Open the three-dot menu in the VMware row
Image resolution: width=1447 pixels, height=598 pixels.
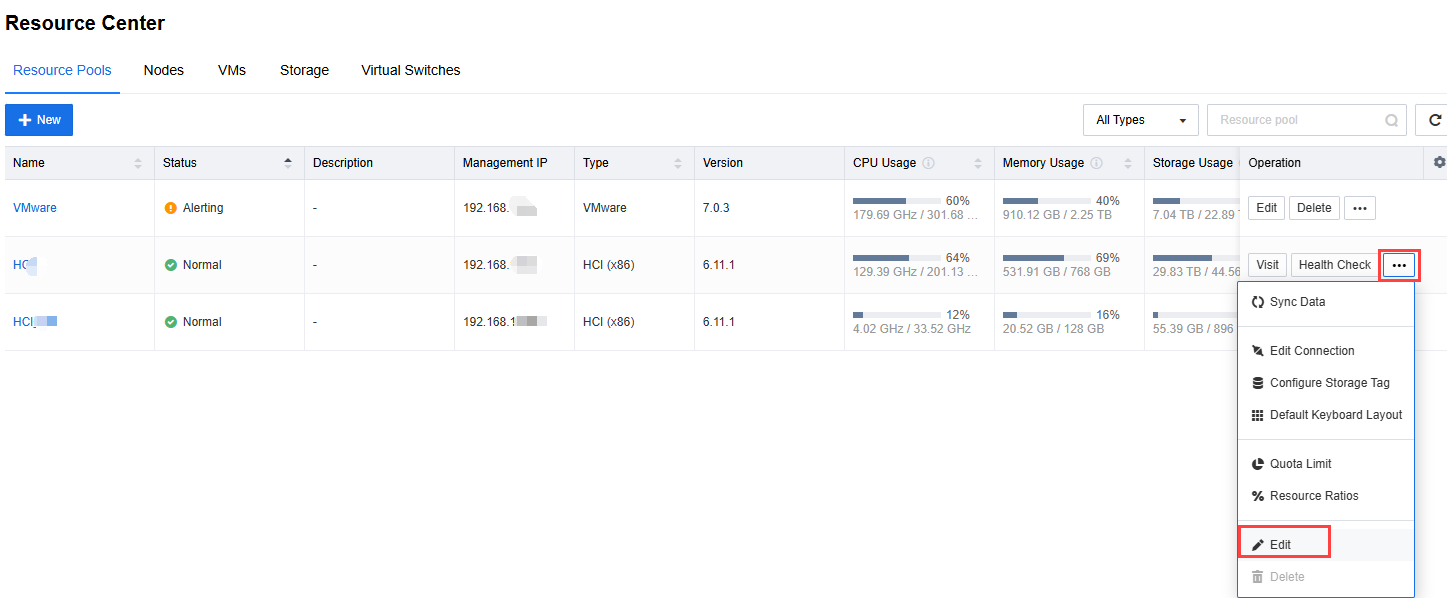1360,208
